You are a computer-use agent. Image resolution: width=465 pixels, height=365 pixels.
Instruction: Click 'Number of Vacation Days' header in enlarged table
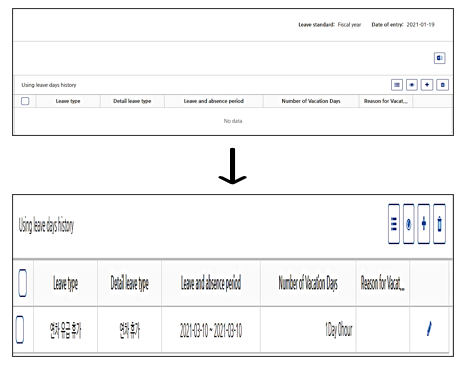pos(308,283)
